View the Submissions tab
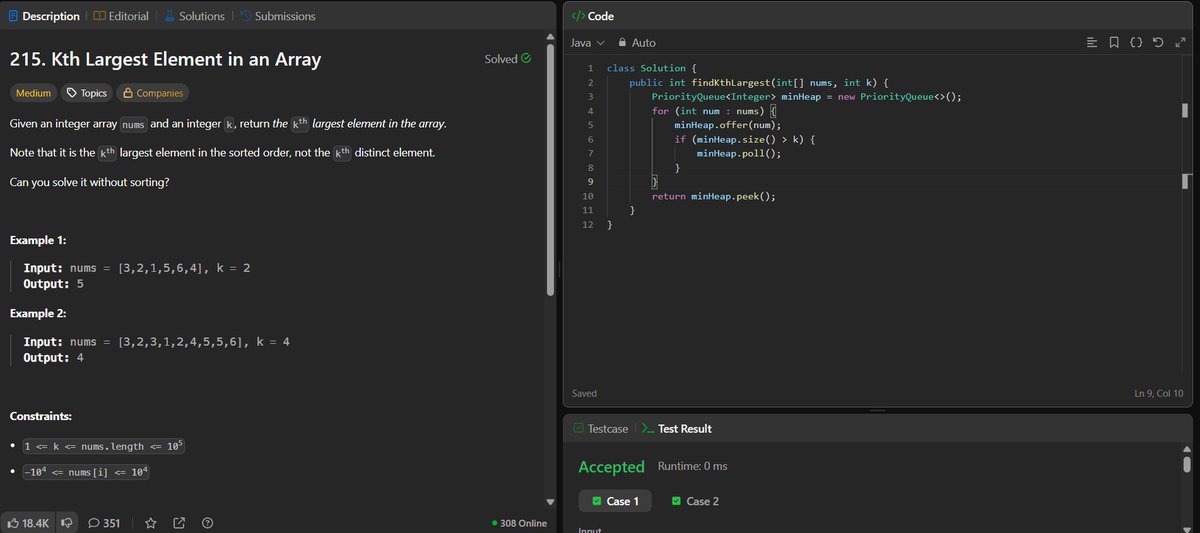This screenshot has width=1200, height=533. pyautogui.click(x=277, y=16)
